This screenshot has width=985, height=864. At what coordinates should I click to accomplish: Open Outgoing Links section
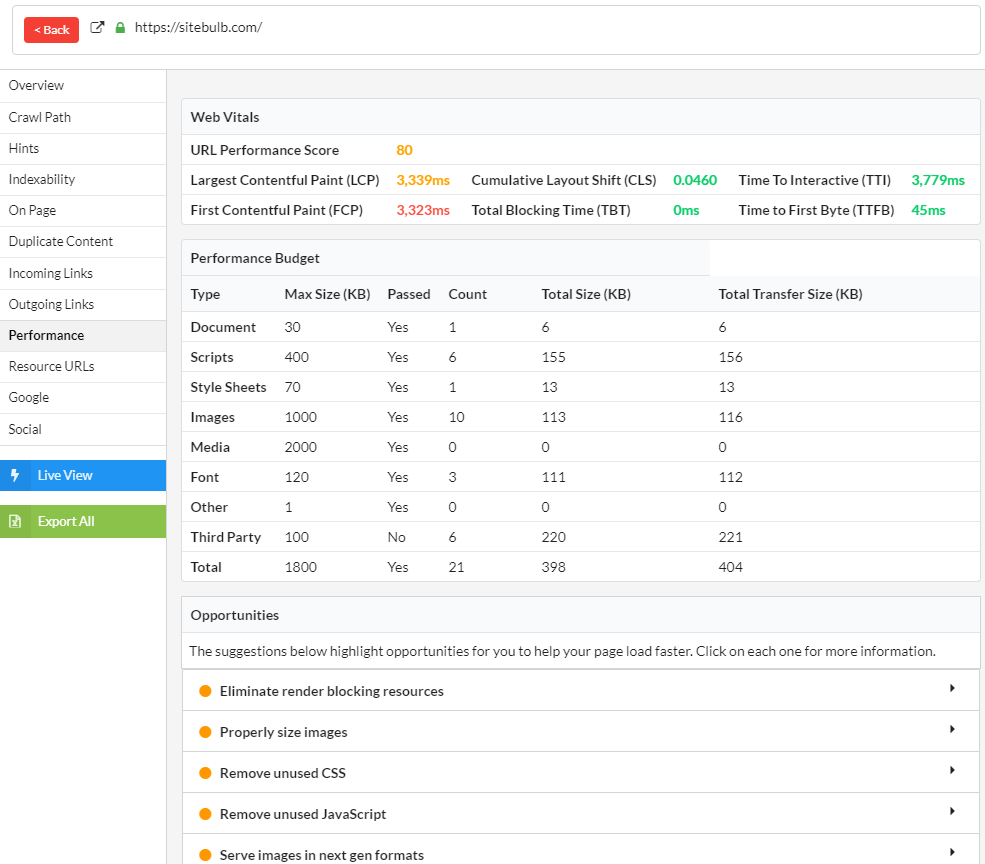pos(83,304)
